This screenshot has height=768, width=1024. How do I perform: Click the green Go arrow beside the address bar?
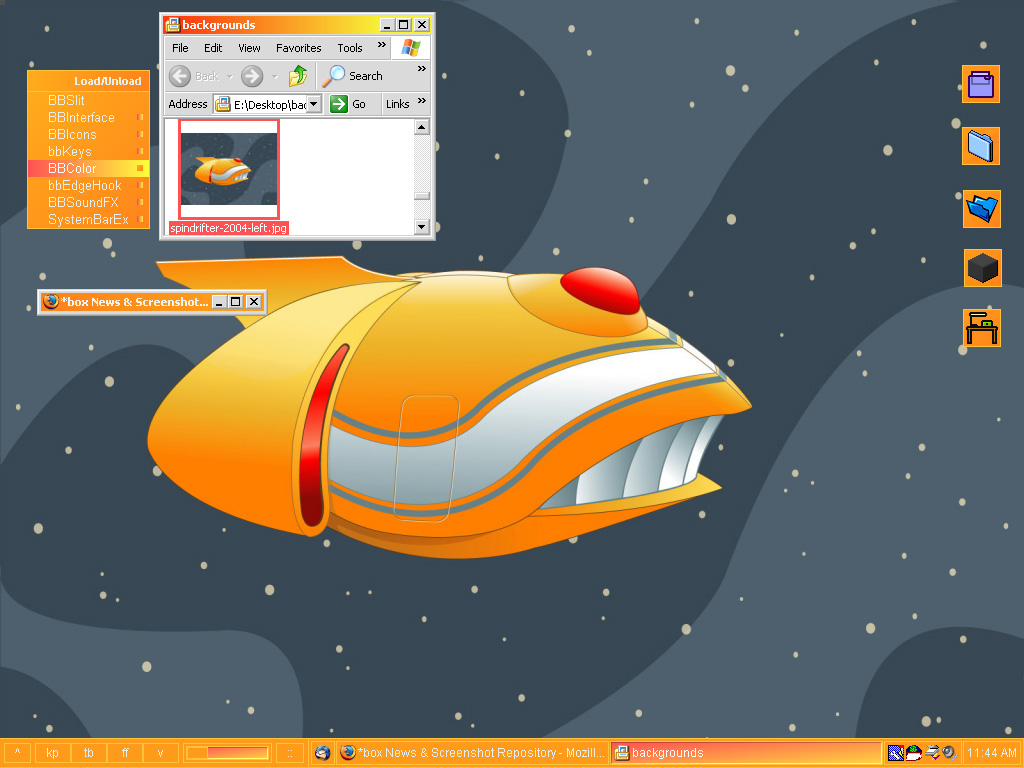coord(338,104)
